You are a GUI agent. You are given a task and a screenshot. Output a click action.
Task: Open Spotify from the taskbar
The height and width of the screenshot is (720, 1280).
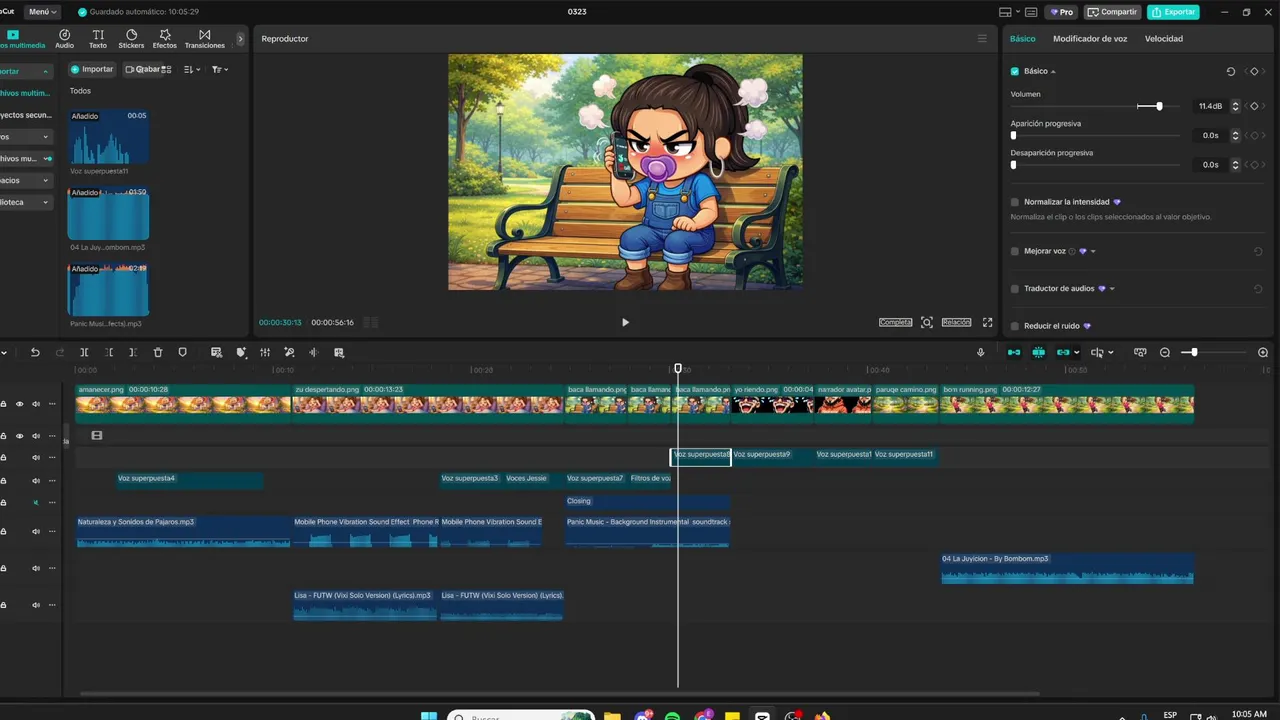tap(672, 717)
